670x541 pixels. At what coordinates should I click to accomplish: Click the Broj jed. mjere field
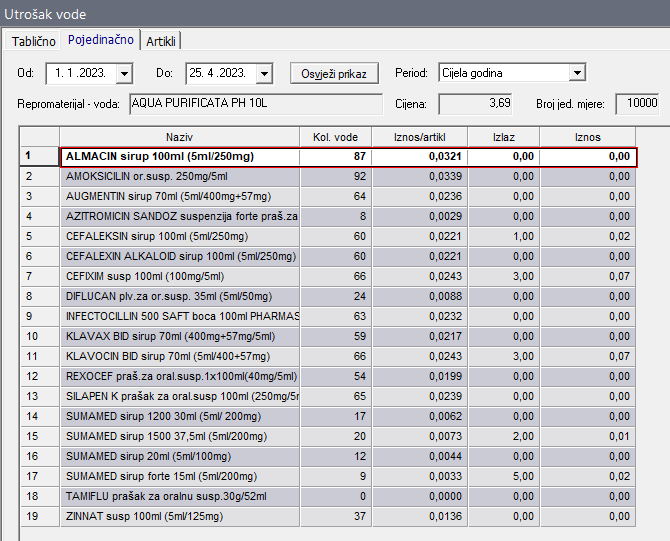tap(637, 103)
